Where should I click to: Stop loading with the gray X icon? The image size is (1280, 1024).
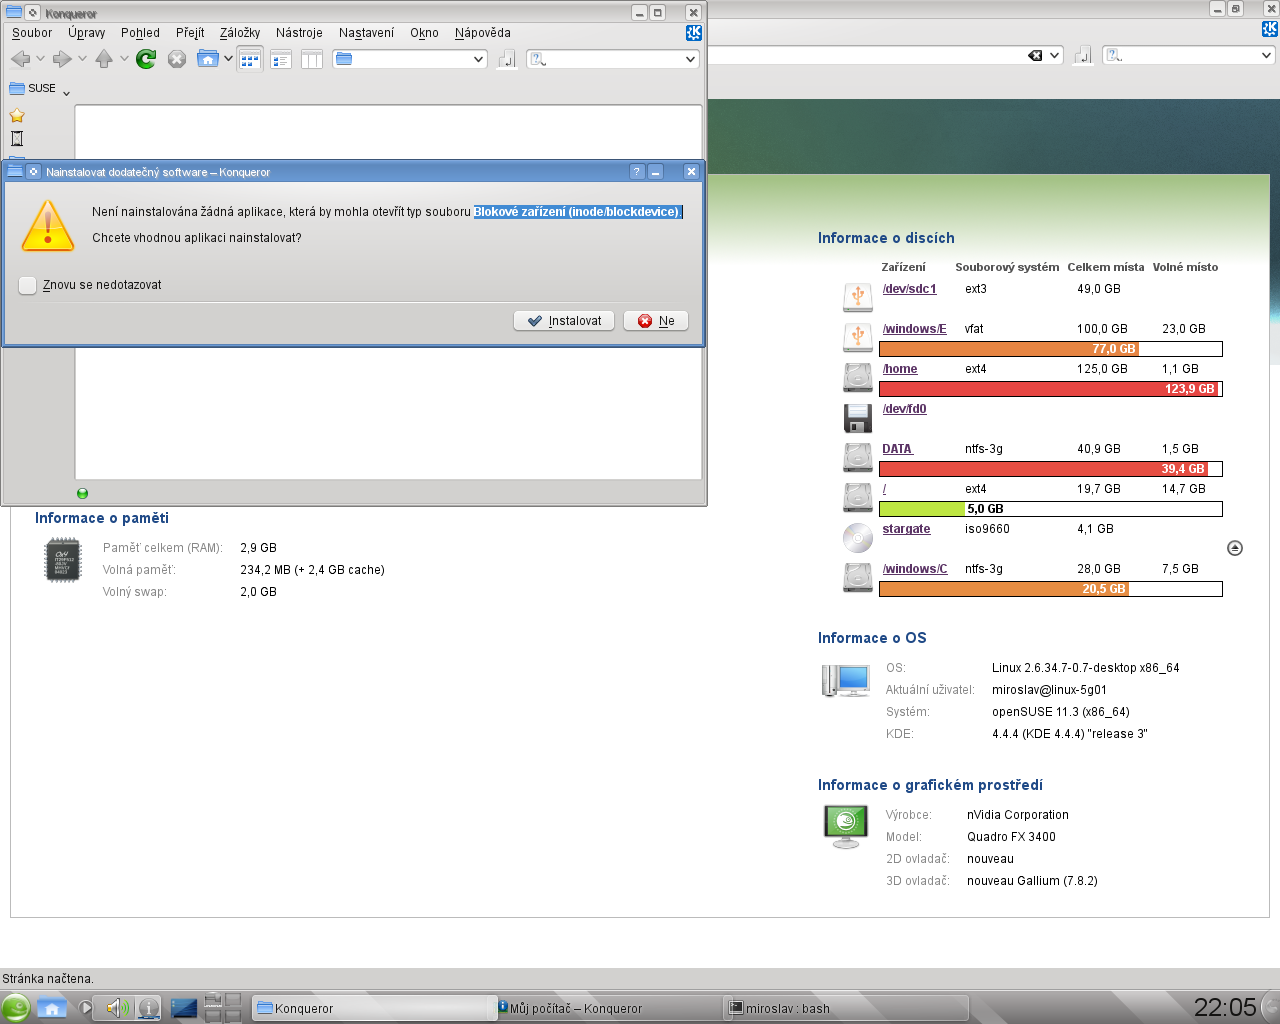(x=177, y=59)
